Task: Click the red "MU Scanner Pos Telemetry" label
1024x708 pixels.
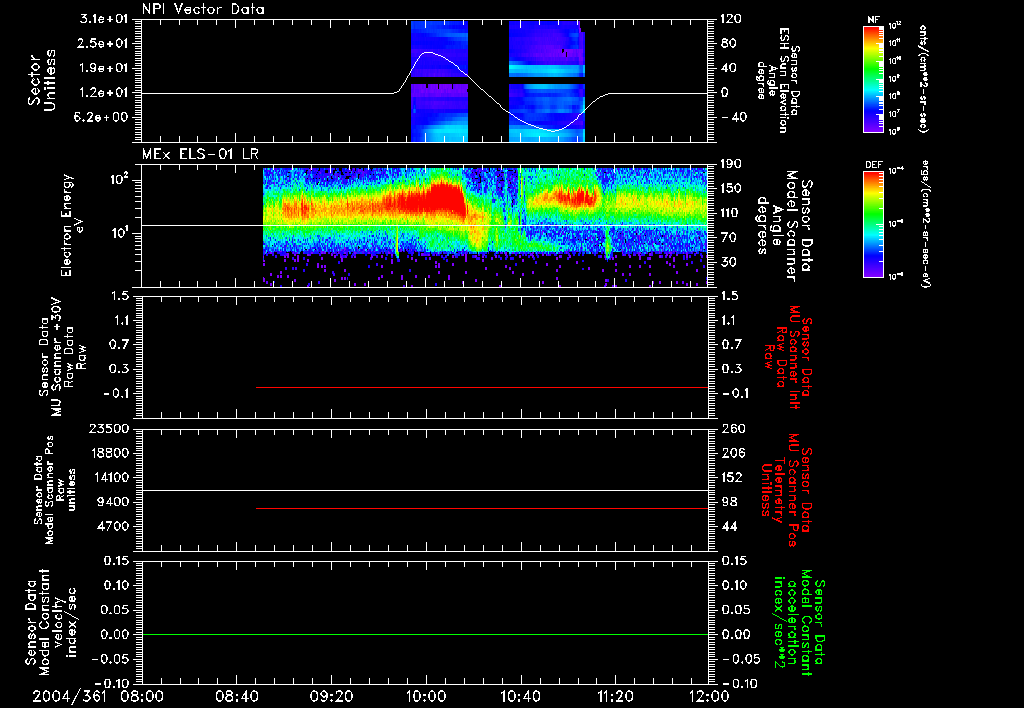Action: click(786, 490)
